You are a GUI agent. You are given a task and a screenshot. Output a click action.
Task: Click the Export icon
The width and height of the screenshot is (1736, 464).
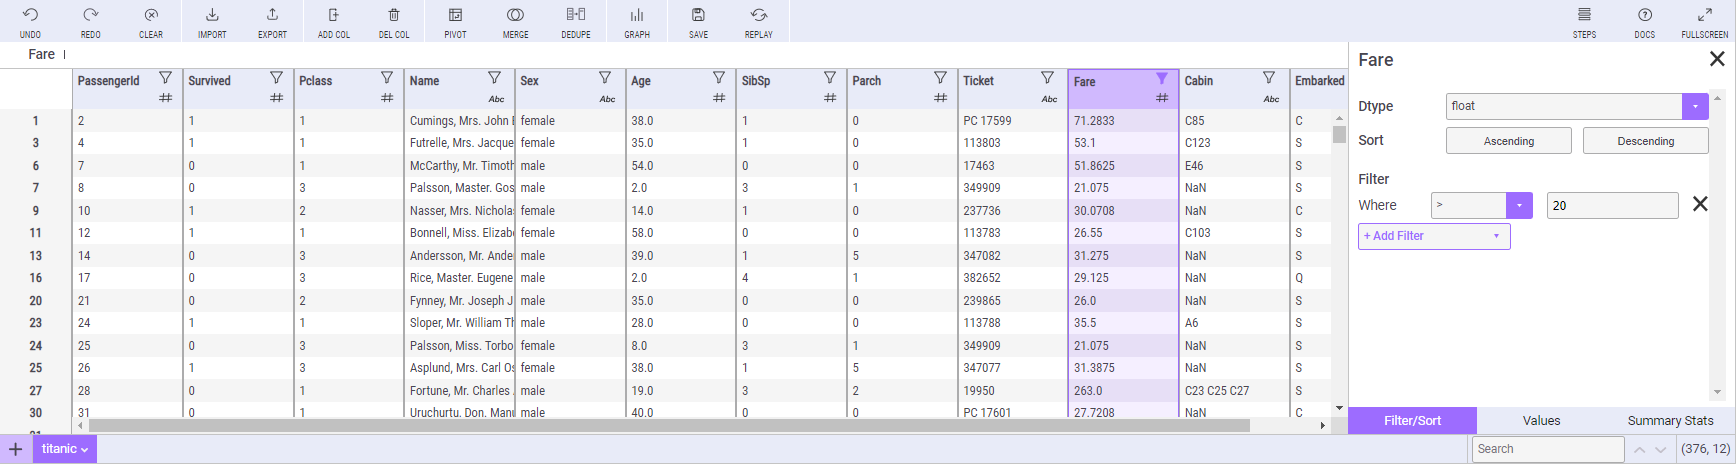272,21
